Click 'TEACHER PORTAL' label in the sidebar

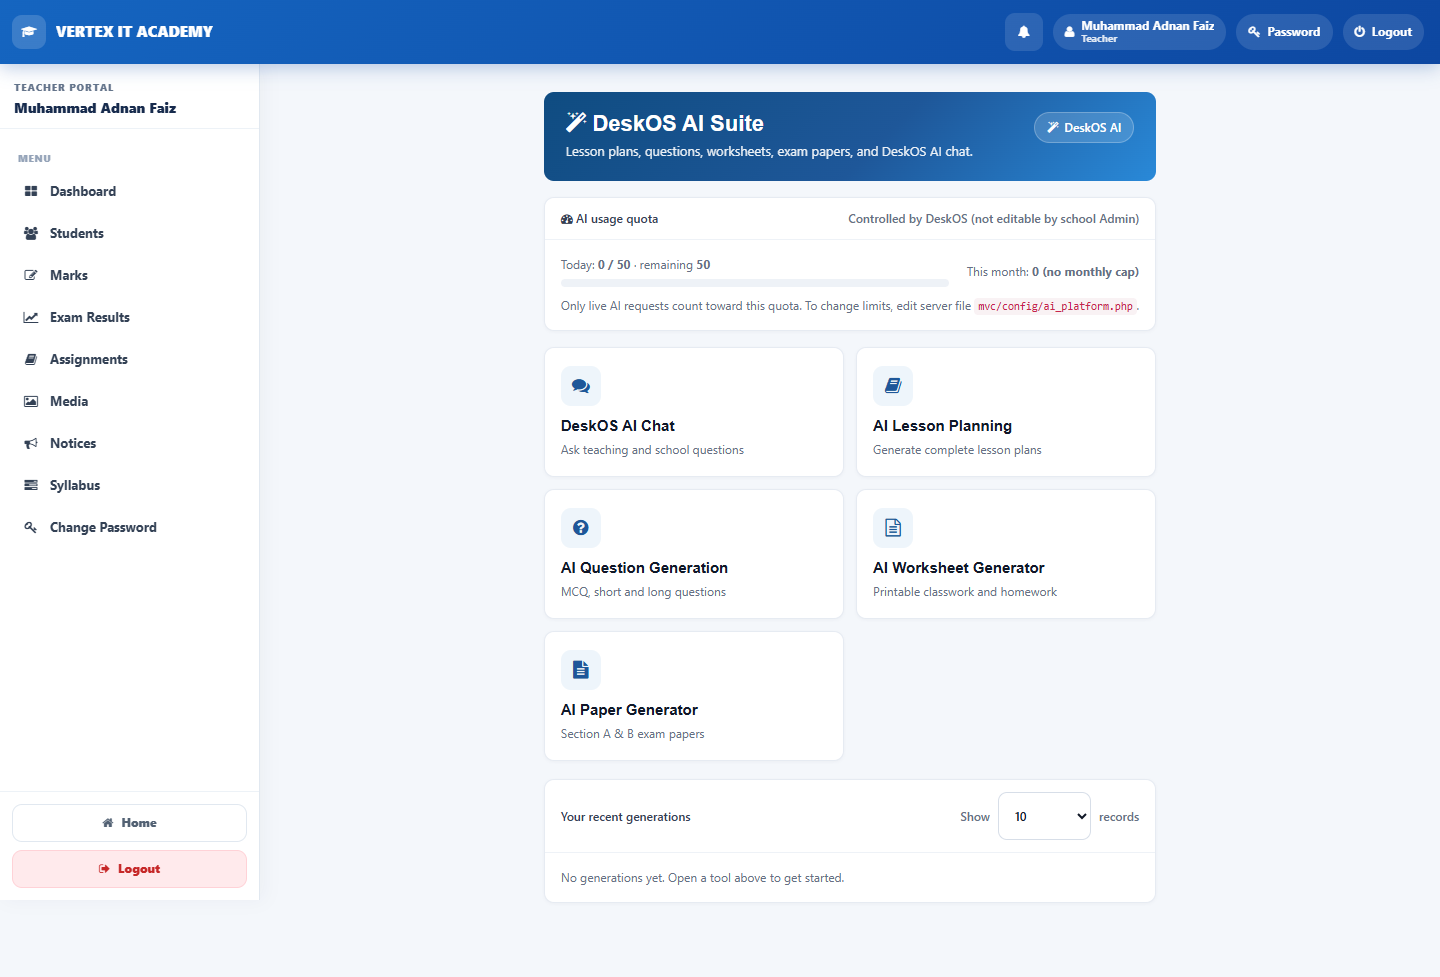coord(64,88)
